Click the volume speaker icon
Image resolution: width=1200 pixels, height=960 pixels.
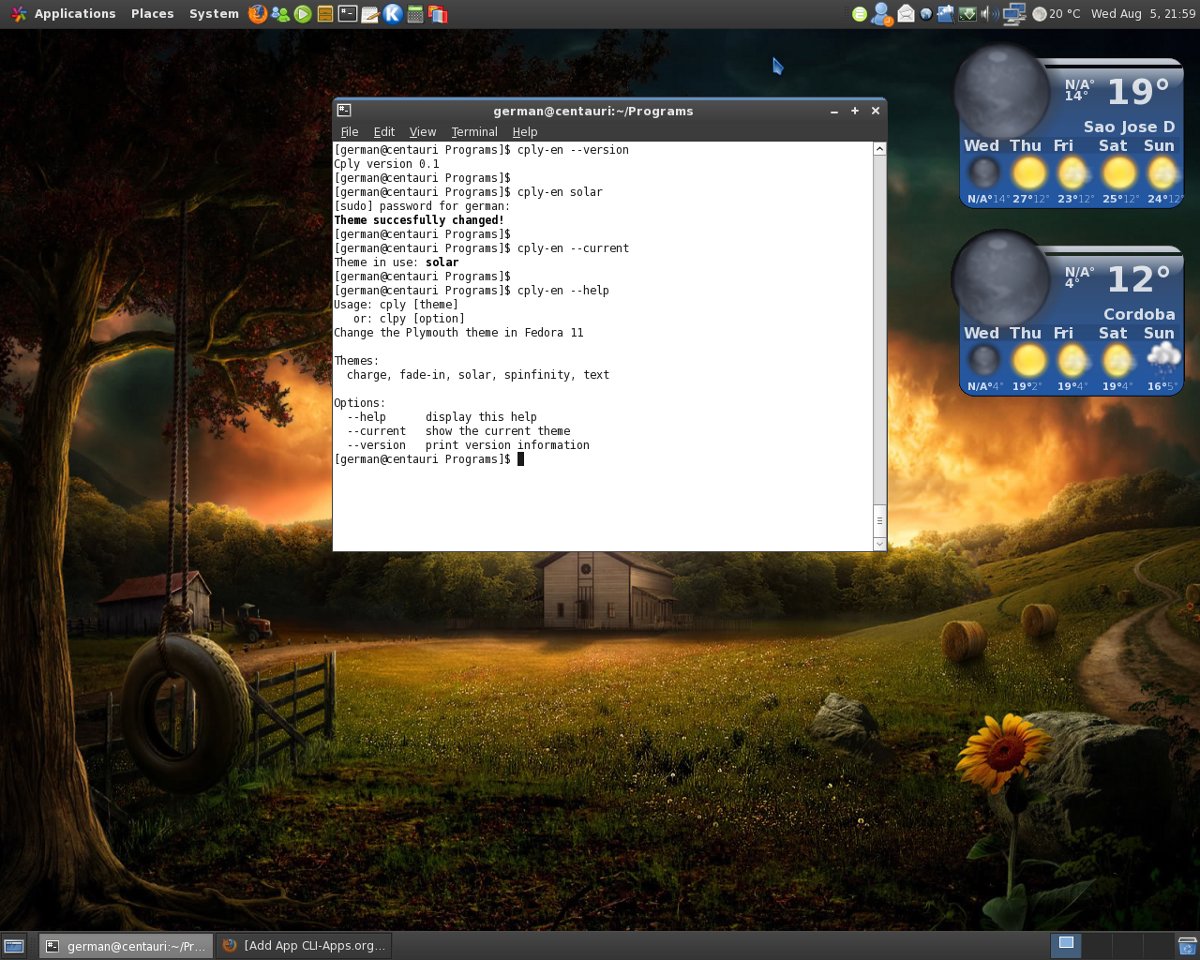[x=988, y=14]
